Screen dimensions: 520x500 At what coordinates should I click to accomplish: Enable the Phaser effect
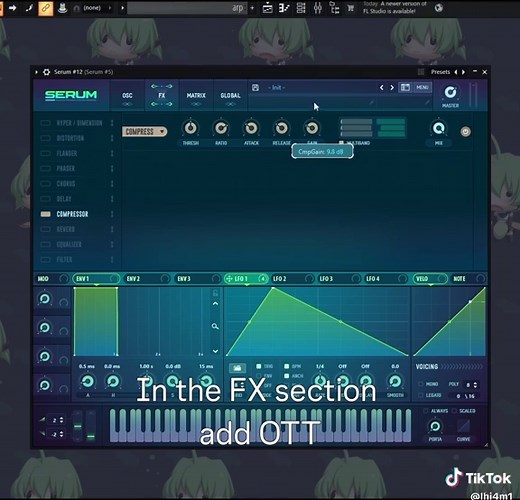(x=45, y=168)
